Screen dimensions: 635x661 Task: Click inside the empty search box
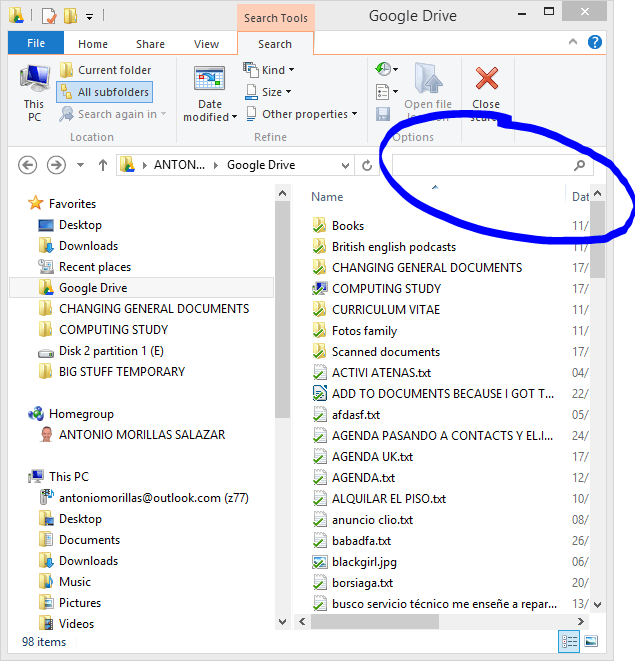click(x=483, y=165)
